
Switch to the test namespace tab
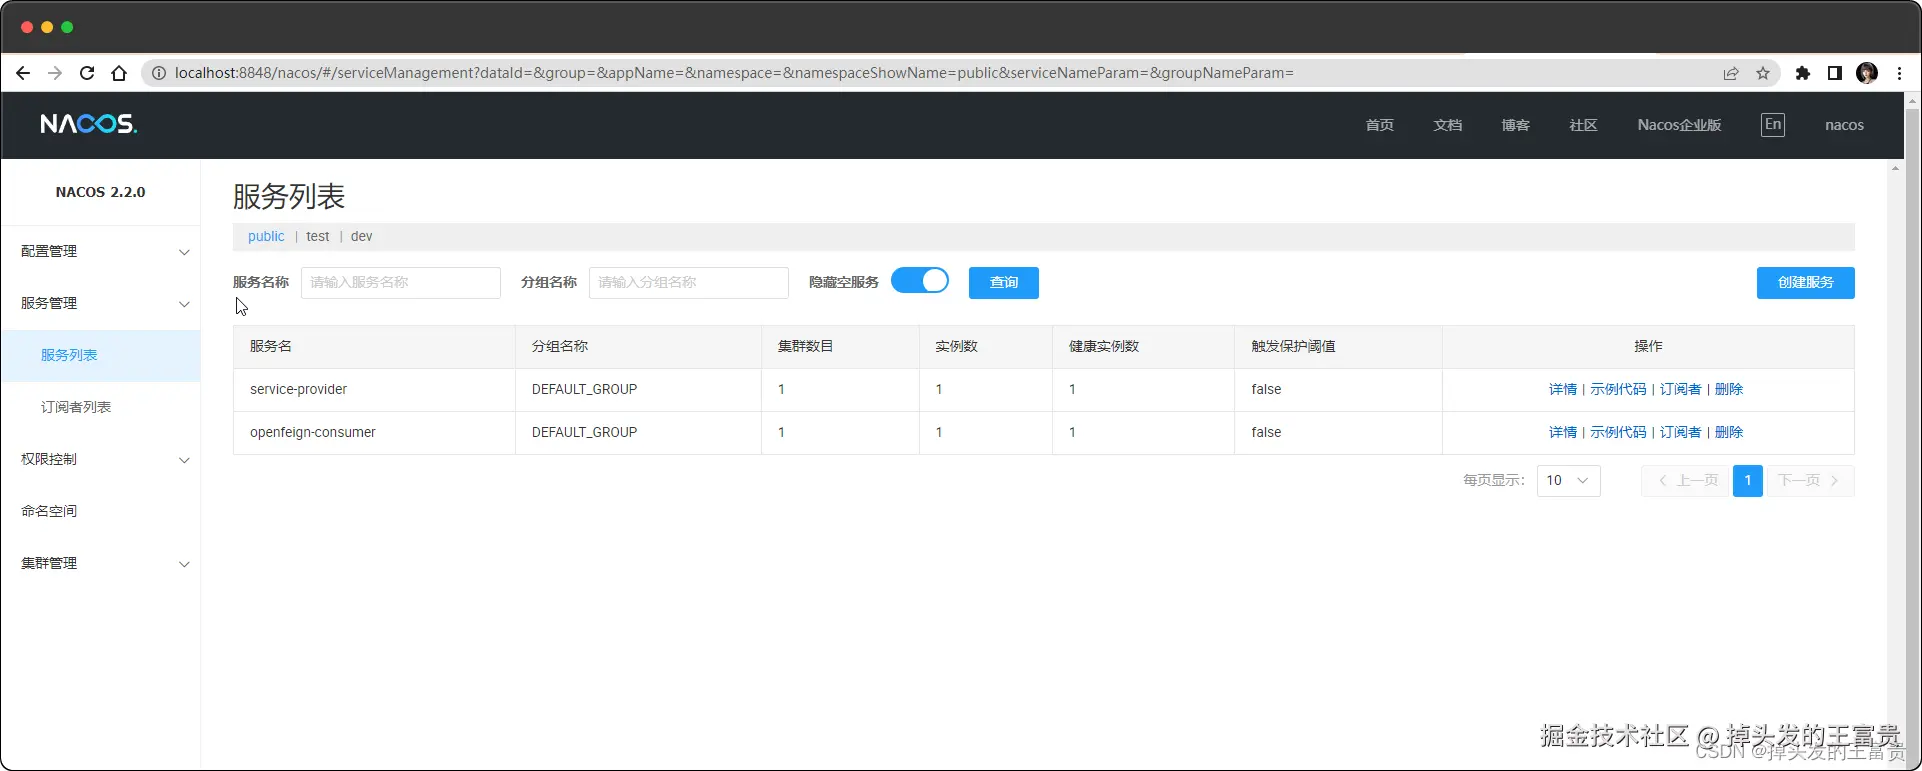point(317,236)
